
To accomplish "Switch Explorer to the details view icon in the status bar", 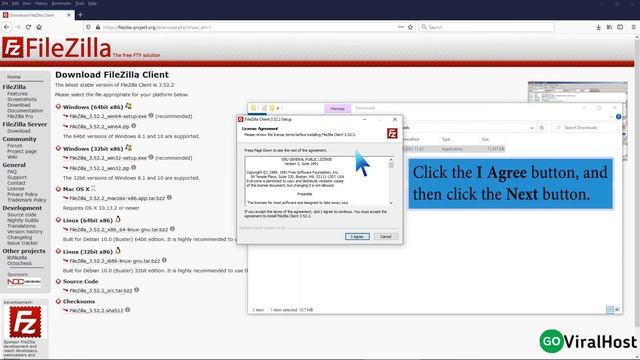I will pyautogui.click(x=610, y=310).
